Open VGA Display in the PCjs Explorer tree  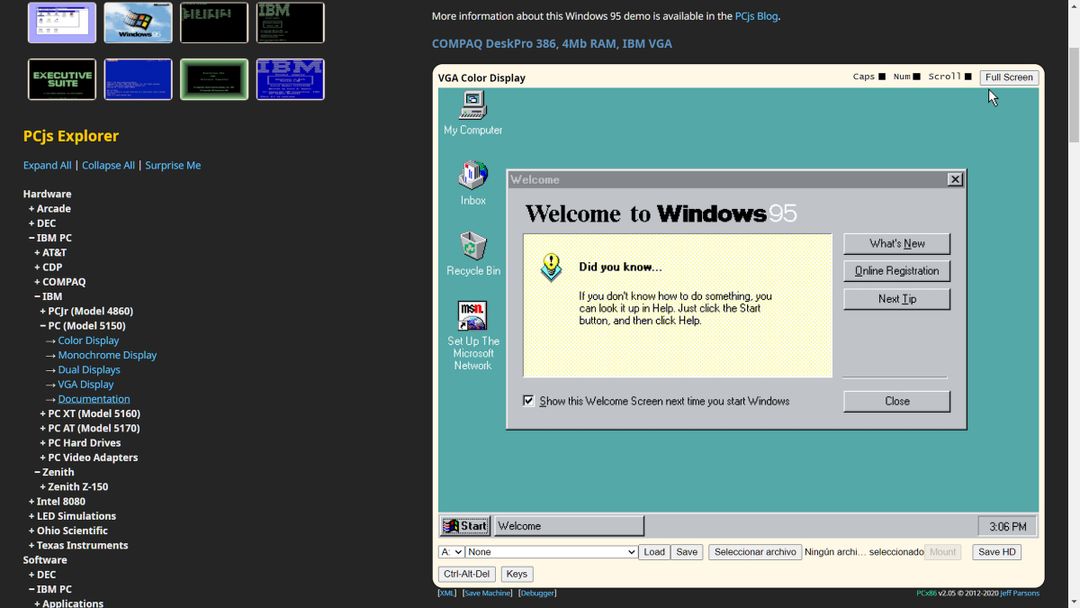(x=86, y=383)
